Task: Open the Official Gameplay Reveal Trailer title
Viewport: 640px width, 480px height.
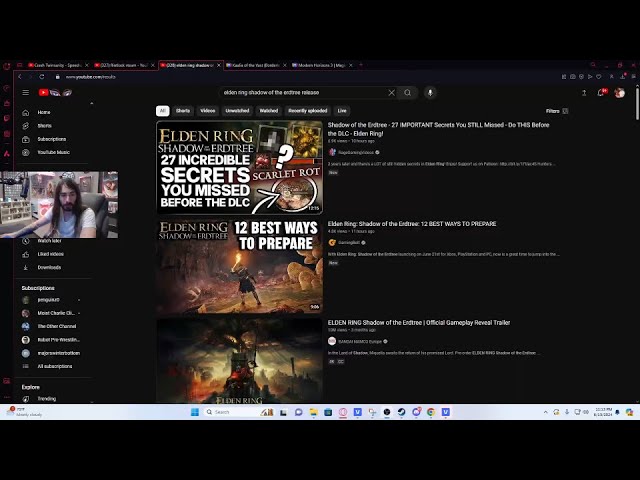Action: pyautogui.click(x=419, y=322)
